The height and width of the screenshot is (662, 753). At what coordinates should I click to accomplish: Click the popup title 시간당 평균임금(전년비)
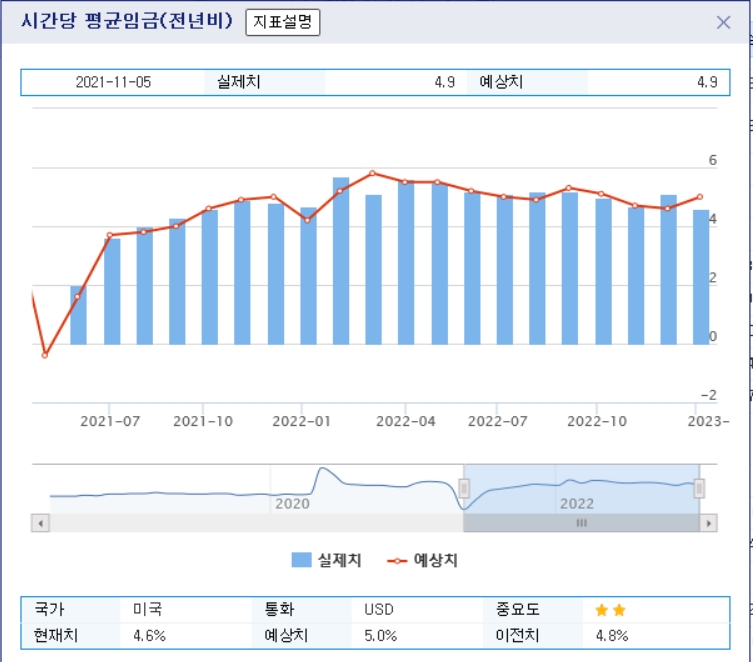[x=127, y=21]
